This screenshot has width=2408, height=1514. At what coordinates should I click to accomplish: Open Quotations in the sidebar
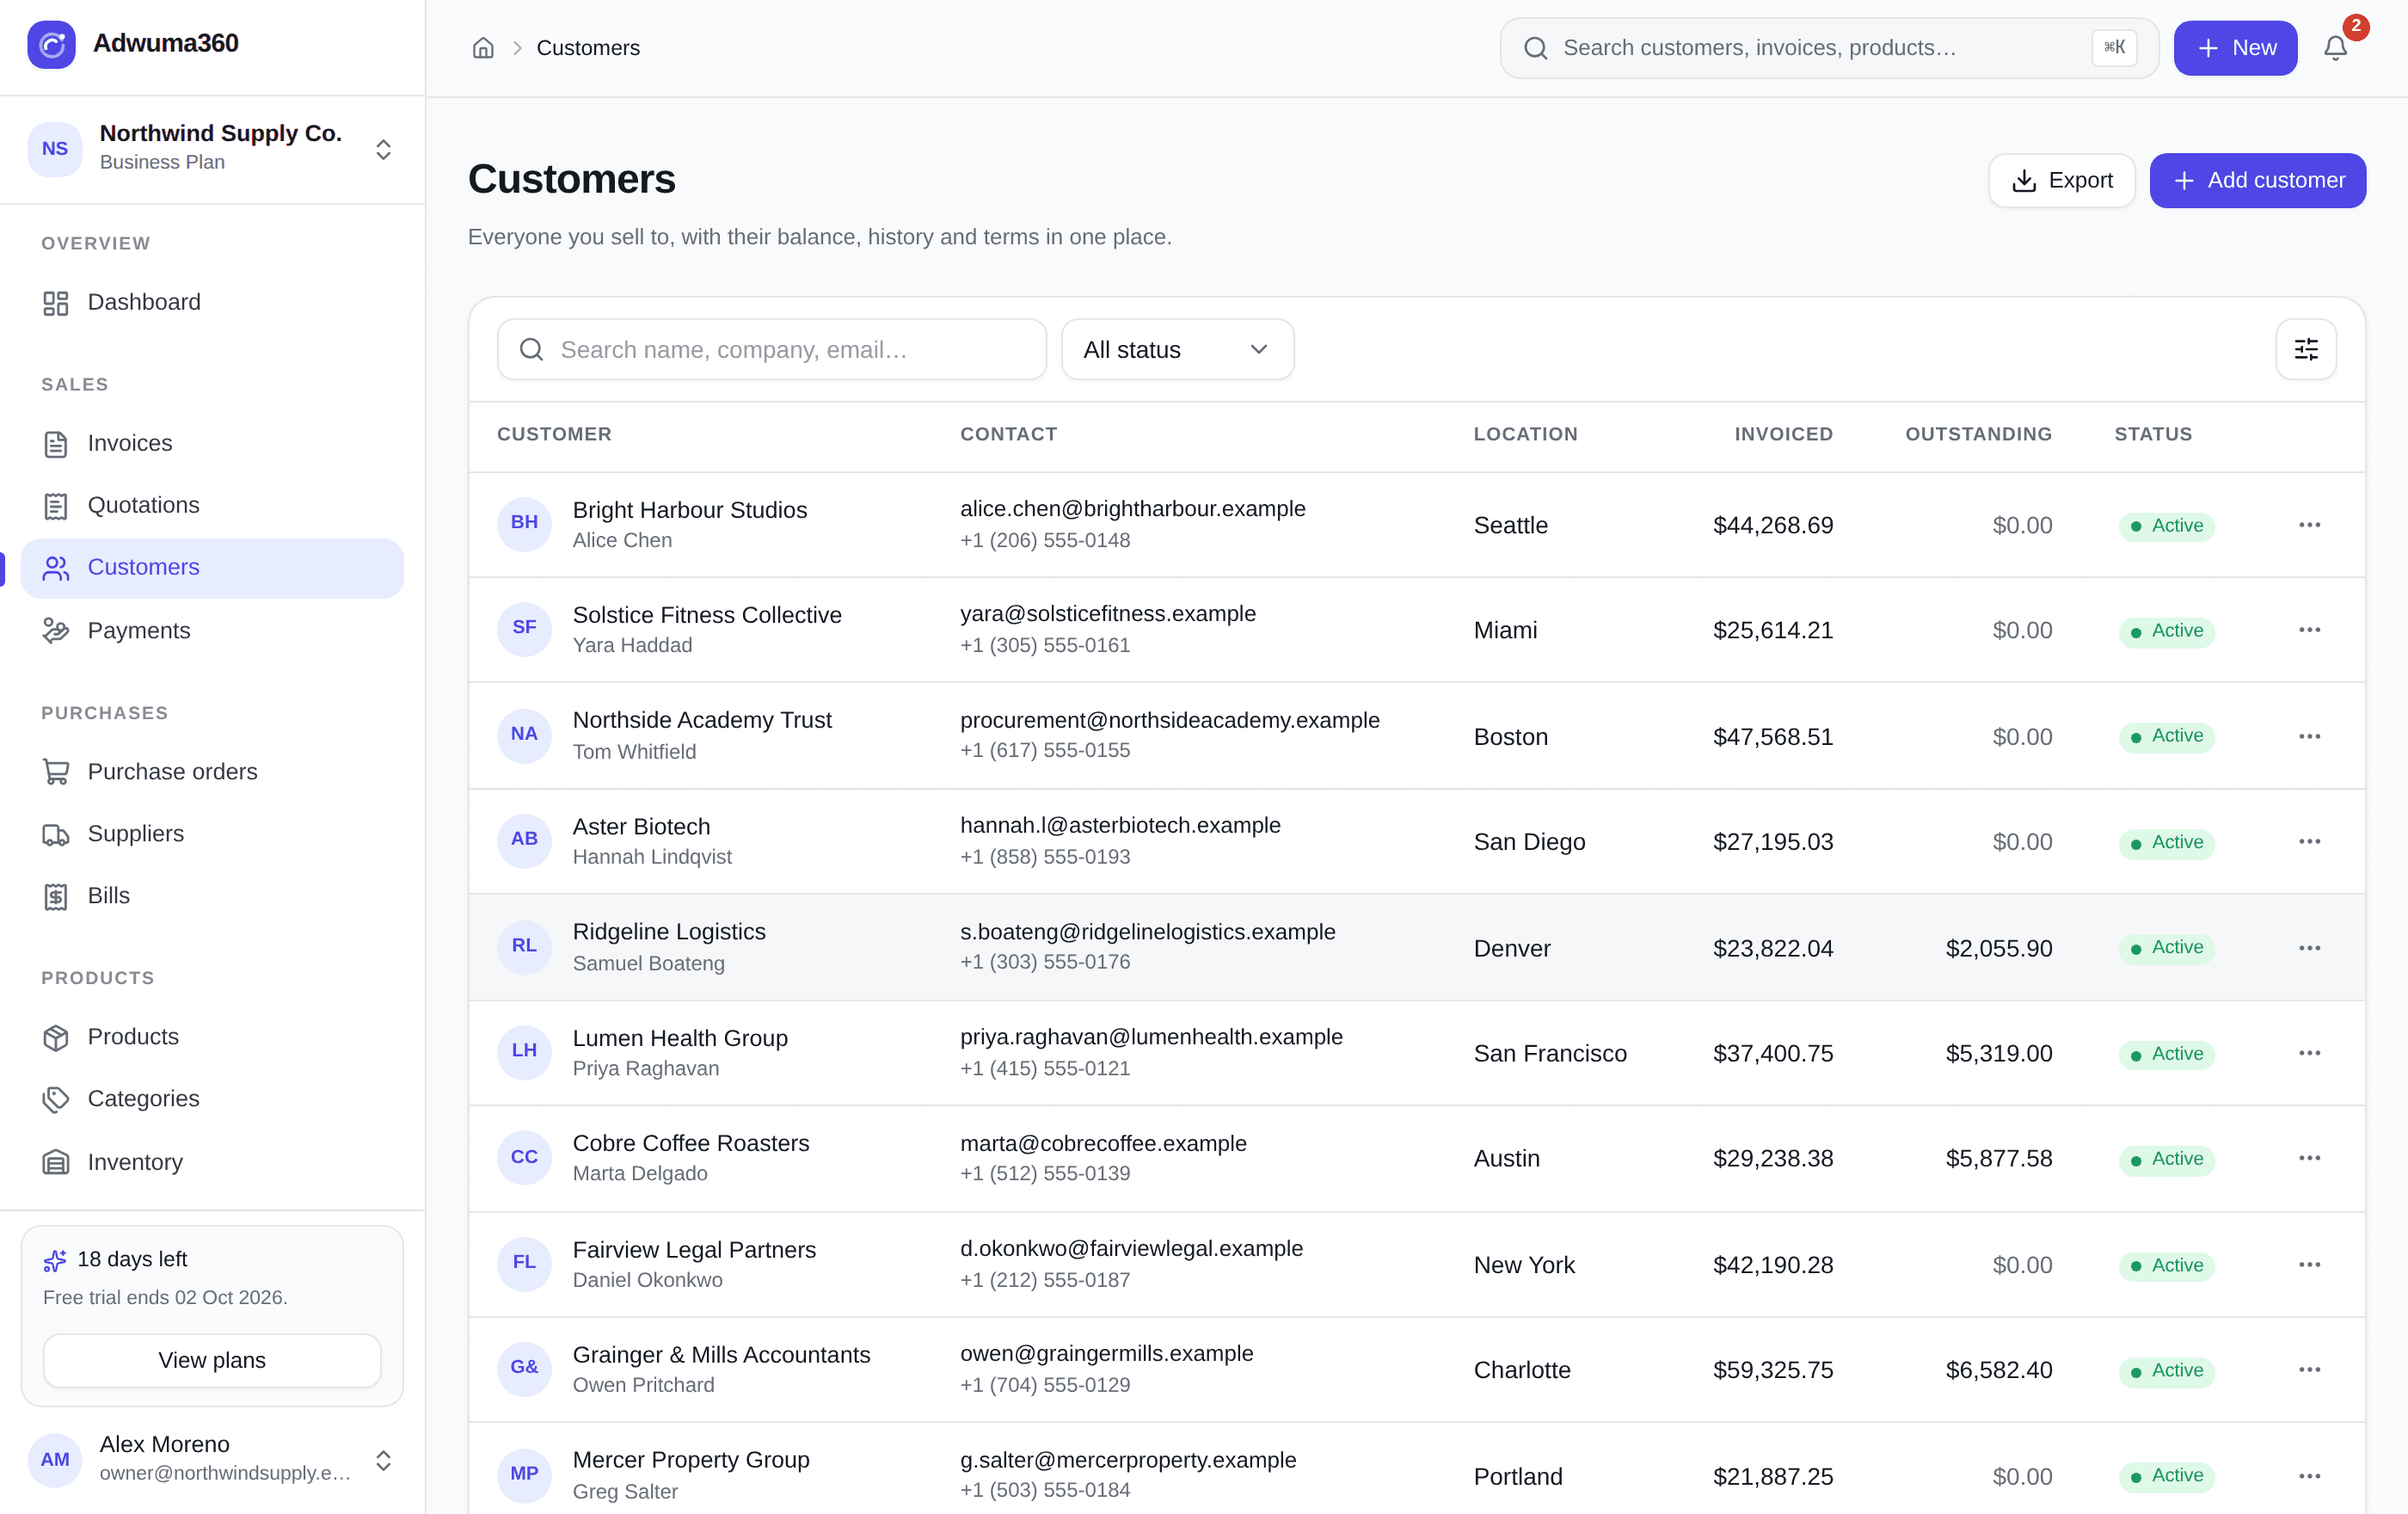tap(212, 505)
